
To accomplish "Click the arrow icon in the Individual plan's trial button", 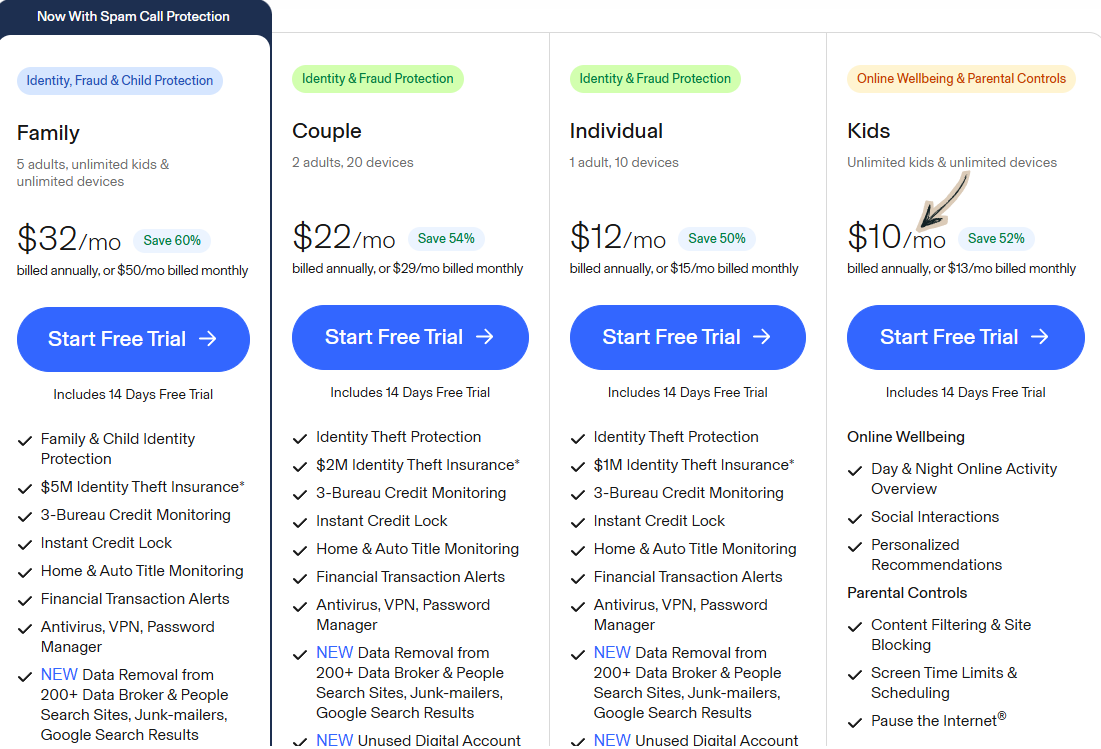I will pyautogui.click(x=761, y=337).
